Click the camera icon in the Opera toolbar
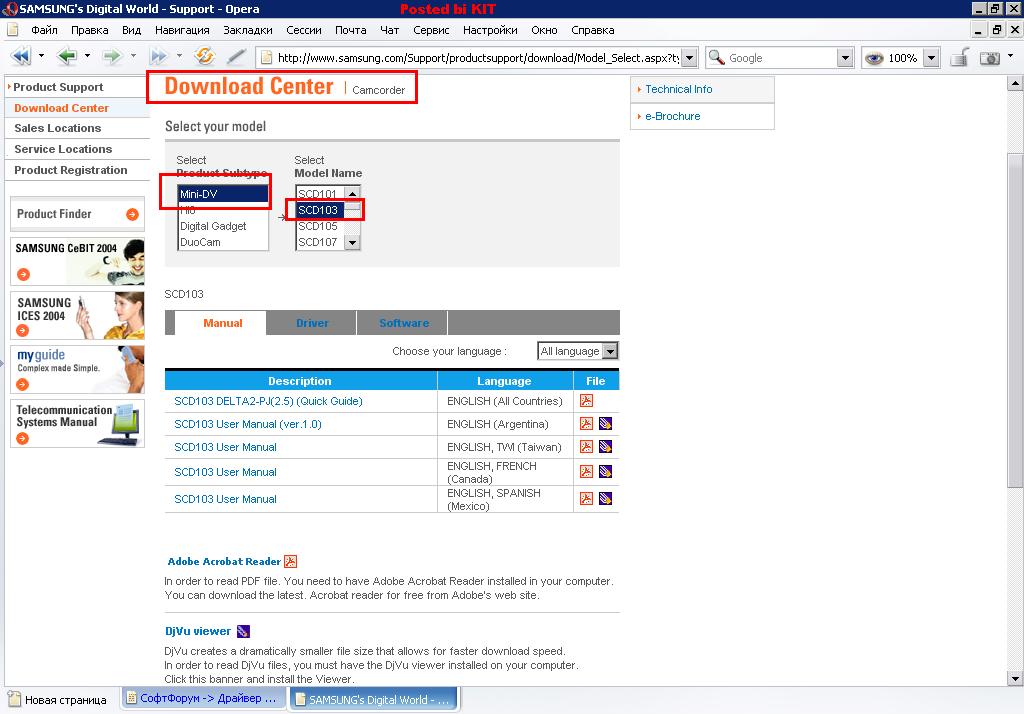This screenshot has width=1024, height=714. click(989, 58)
